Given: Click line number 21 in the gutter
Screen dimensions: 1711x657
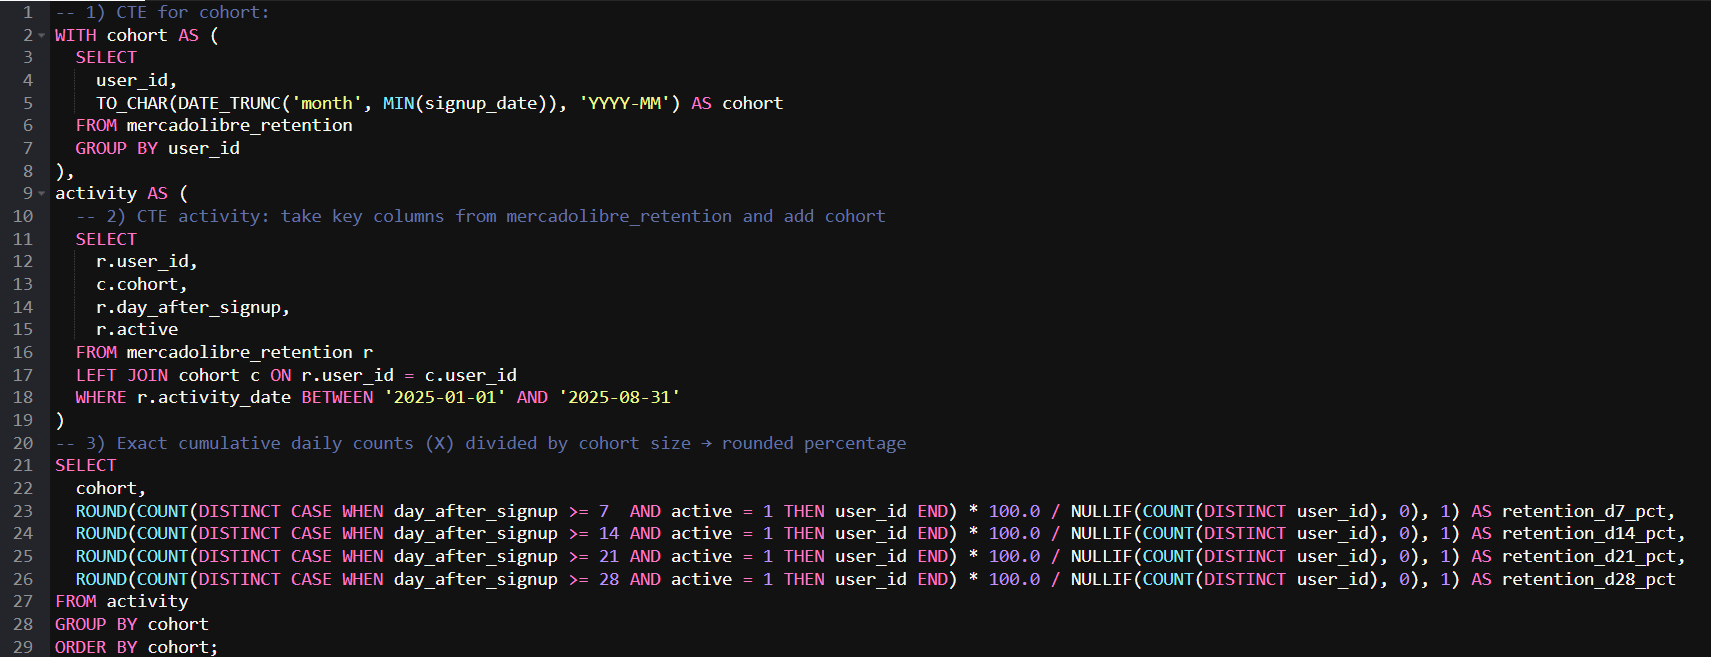Looking at the screenshot, I should pyautogui.click(x=23, y=466).
